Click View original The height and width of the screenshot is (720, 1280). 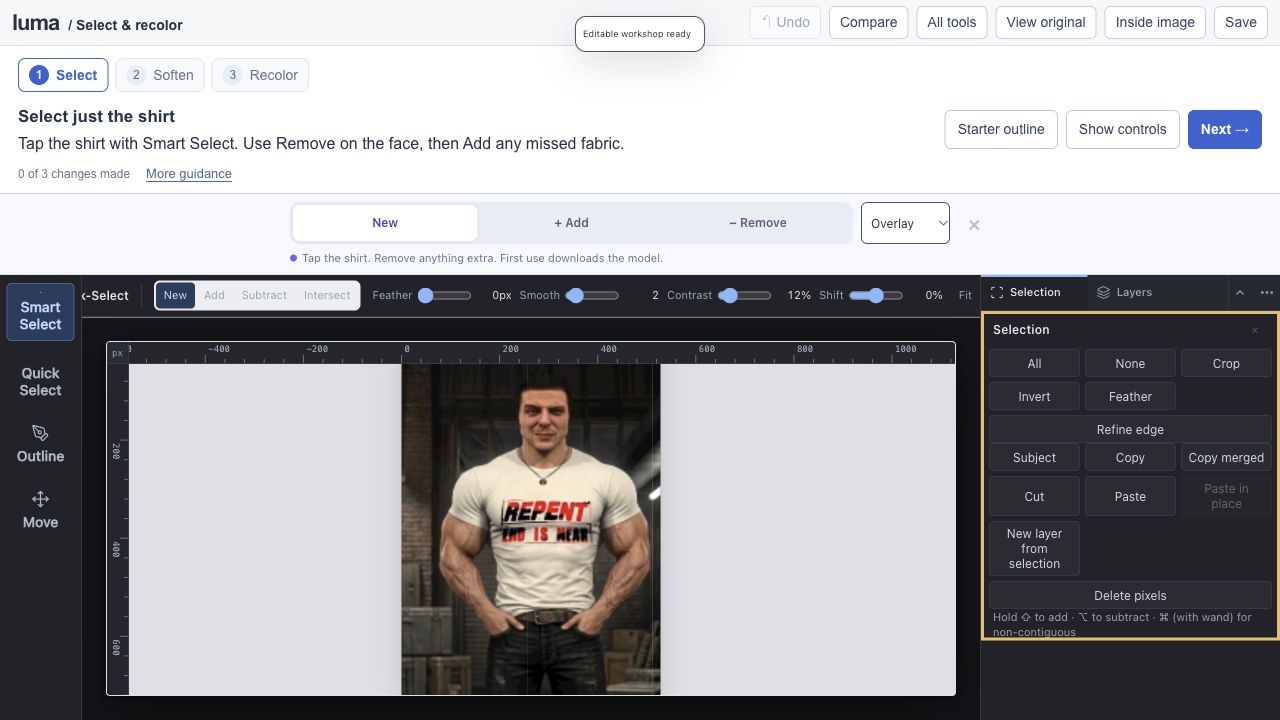click(1046, 22)
